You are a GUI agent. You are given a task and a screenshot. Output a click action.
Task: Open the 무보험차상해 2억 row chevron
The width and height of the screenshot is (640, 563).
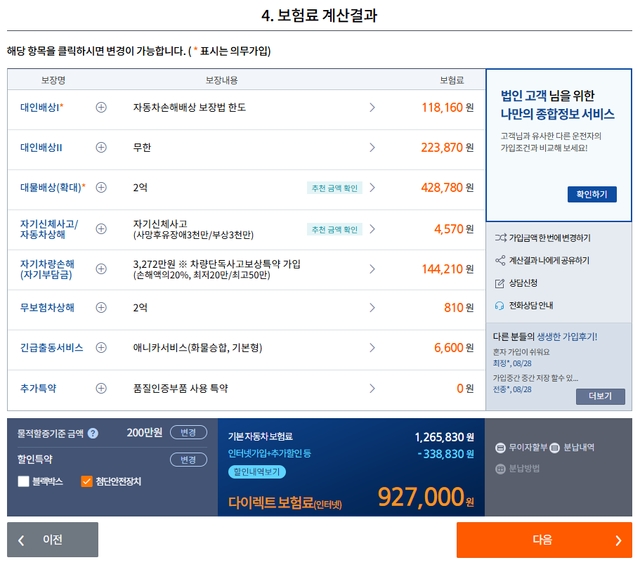point(372,307)
